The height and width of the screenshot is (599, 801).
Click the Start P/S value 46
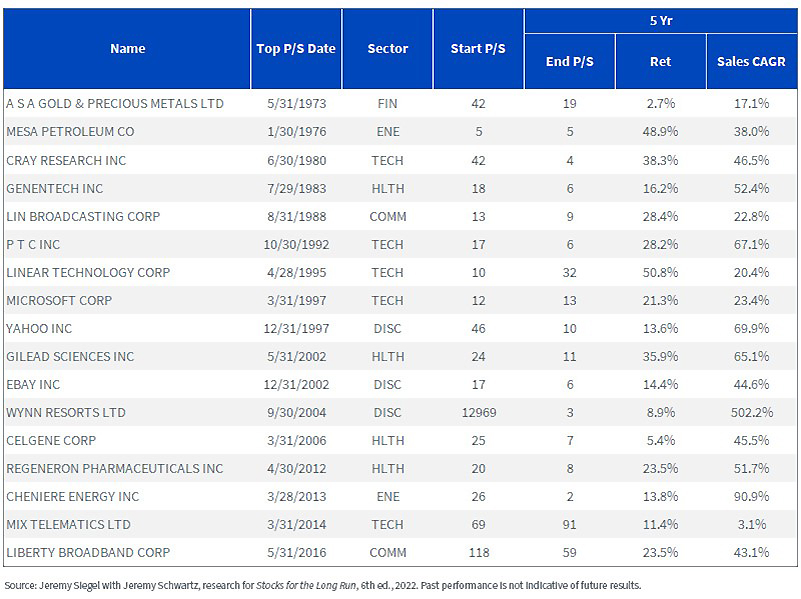tap(478, 329)
